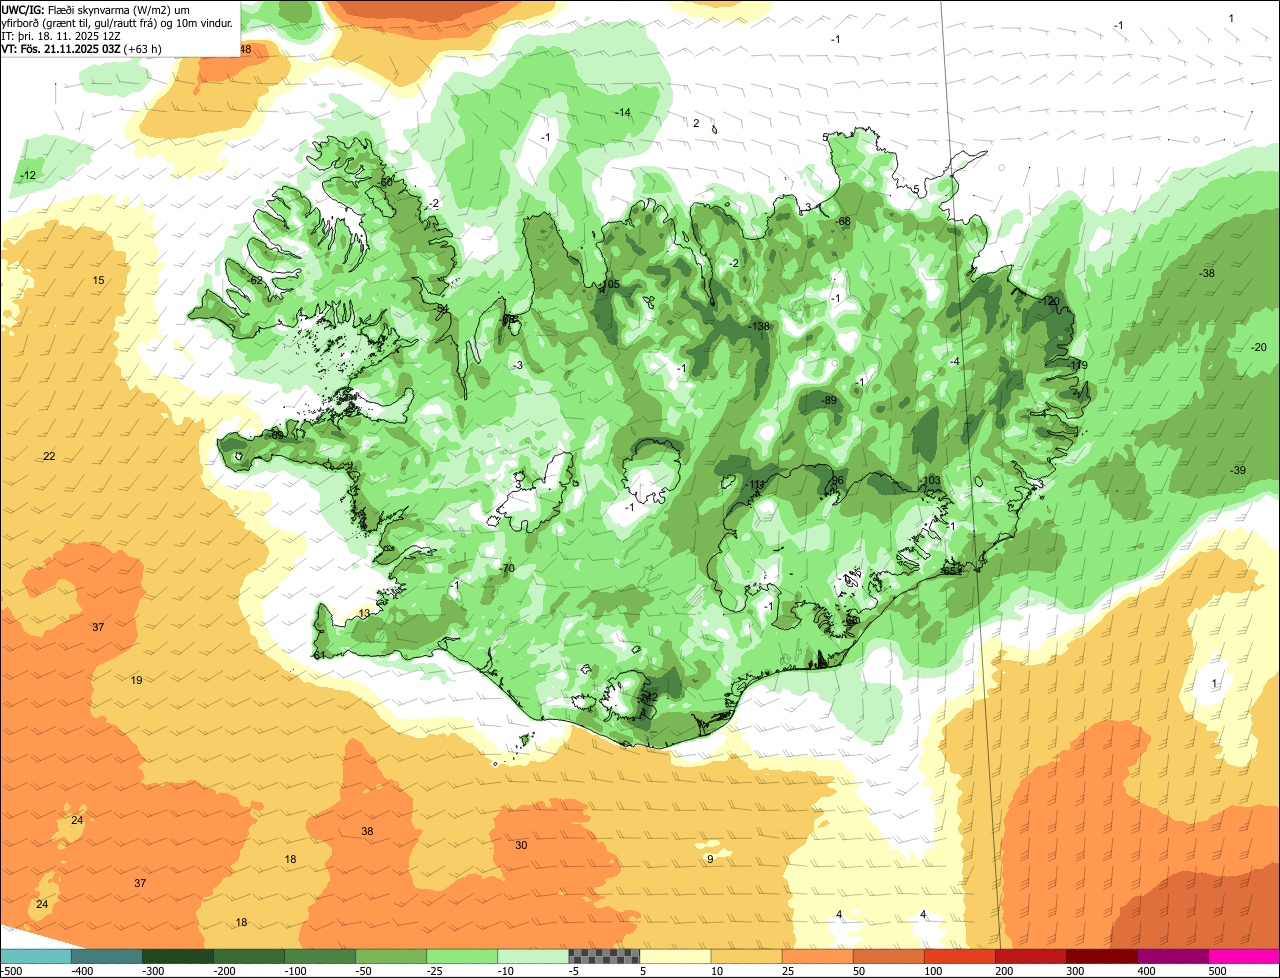Click the dark teal swatch between -400 and -300
Screen dimensions: 1280x978
pos(106,956)
